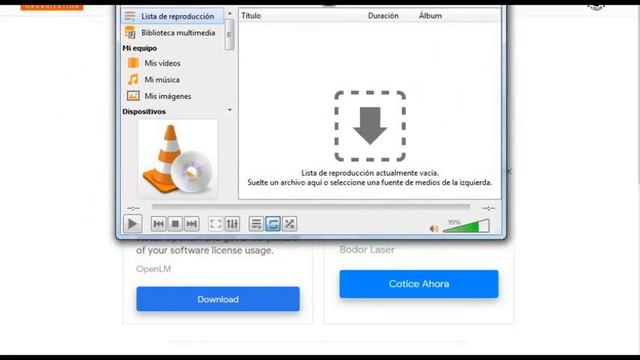This screenshot has height=360, width=640.
Task: Click the Mis imágenes picture icon
Action: [133, 96]
